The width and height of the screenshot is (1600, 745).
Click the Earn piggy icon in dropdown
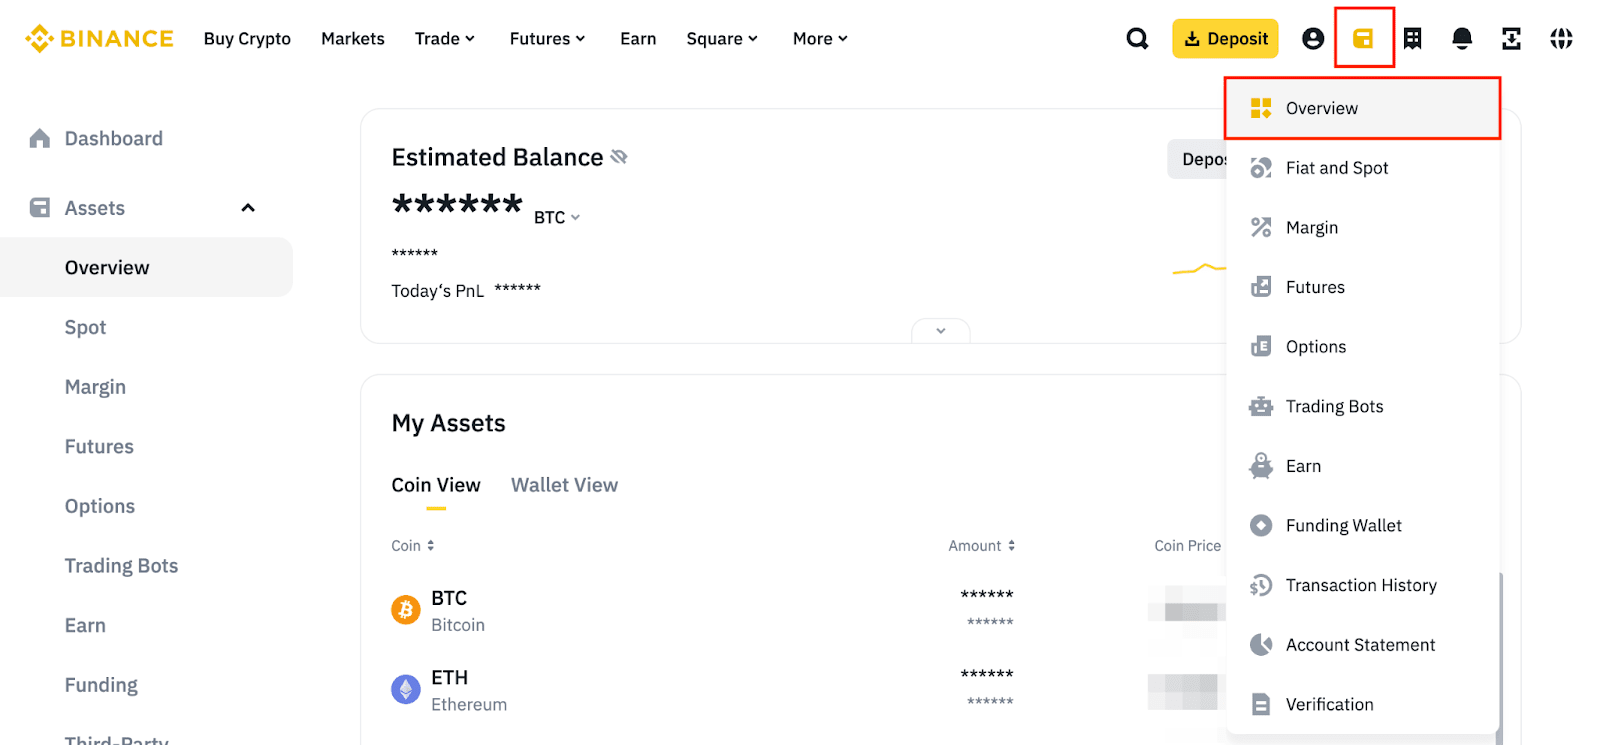1261,465
